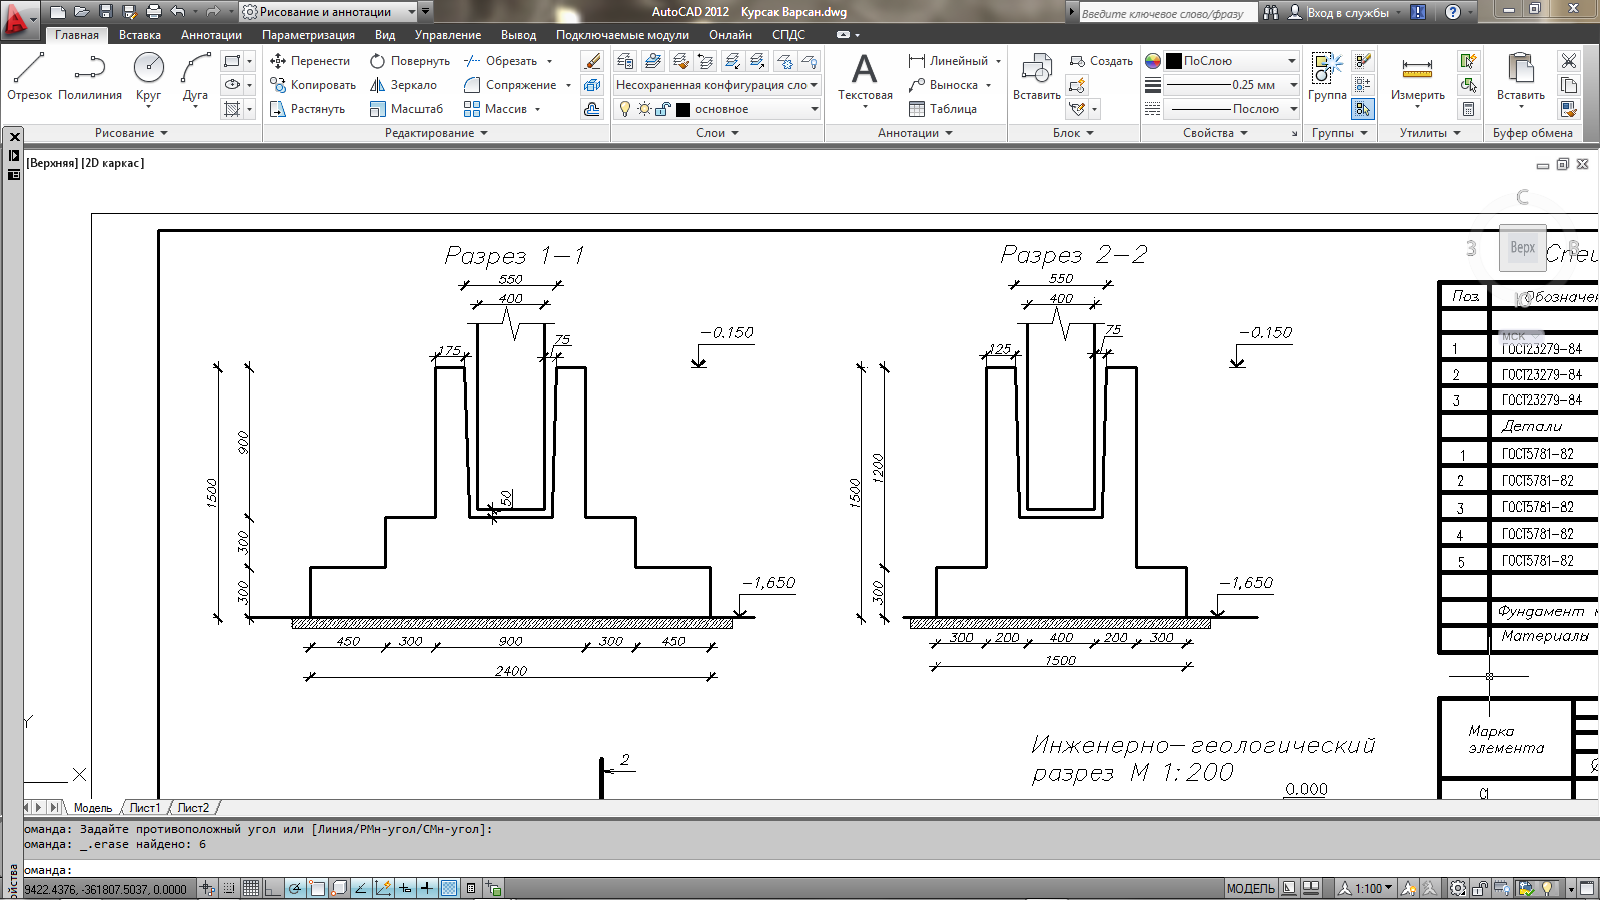Open the 0.25 мм lineweight dropdown

coord(1232,85)
